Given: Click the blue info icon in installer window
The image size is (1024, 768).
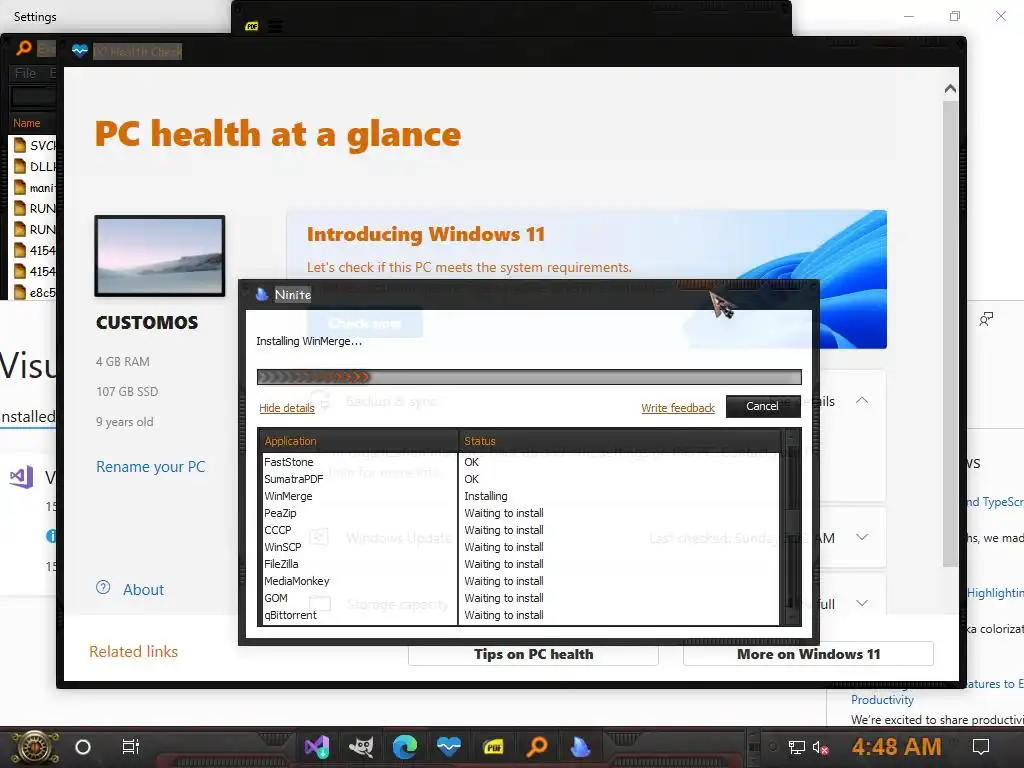Looking at the screenshot, I should tap(51, 536).
